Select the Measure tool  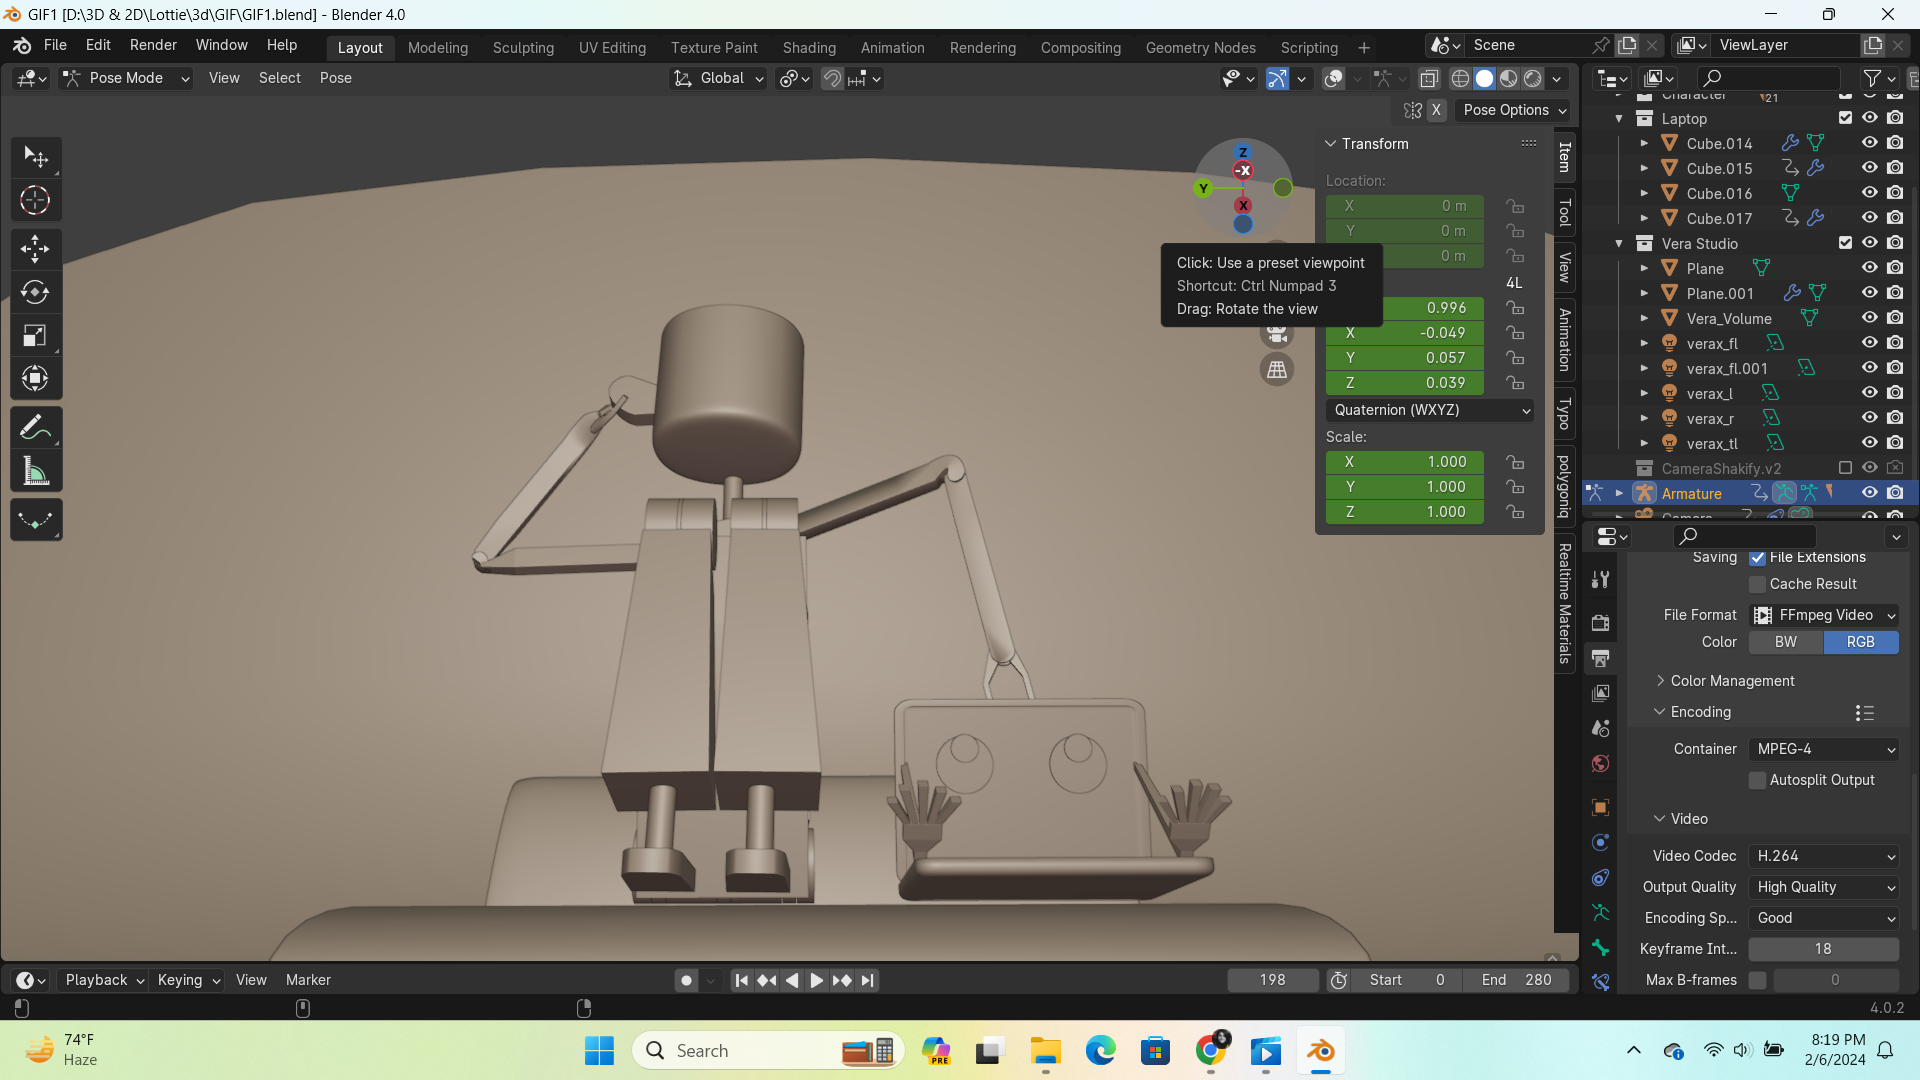(36, 472)
